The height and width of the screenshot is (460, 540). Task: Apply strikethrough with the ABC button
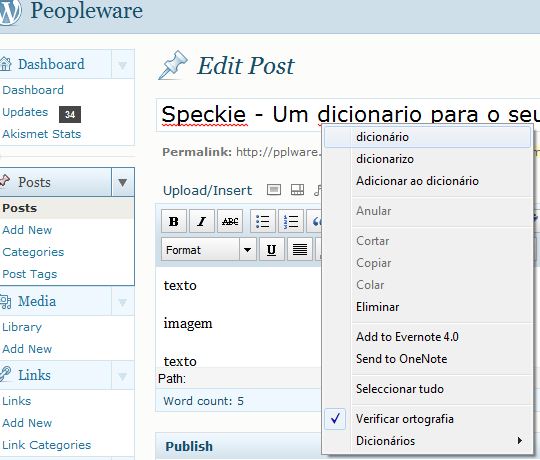pos(230,221)
